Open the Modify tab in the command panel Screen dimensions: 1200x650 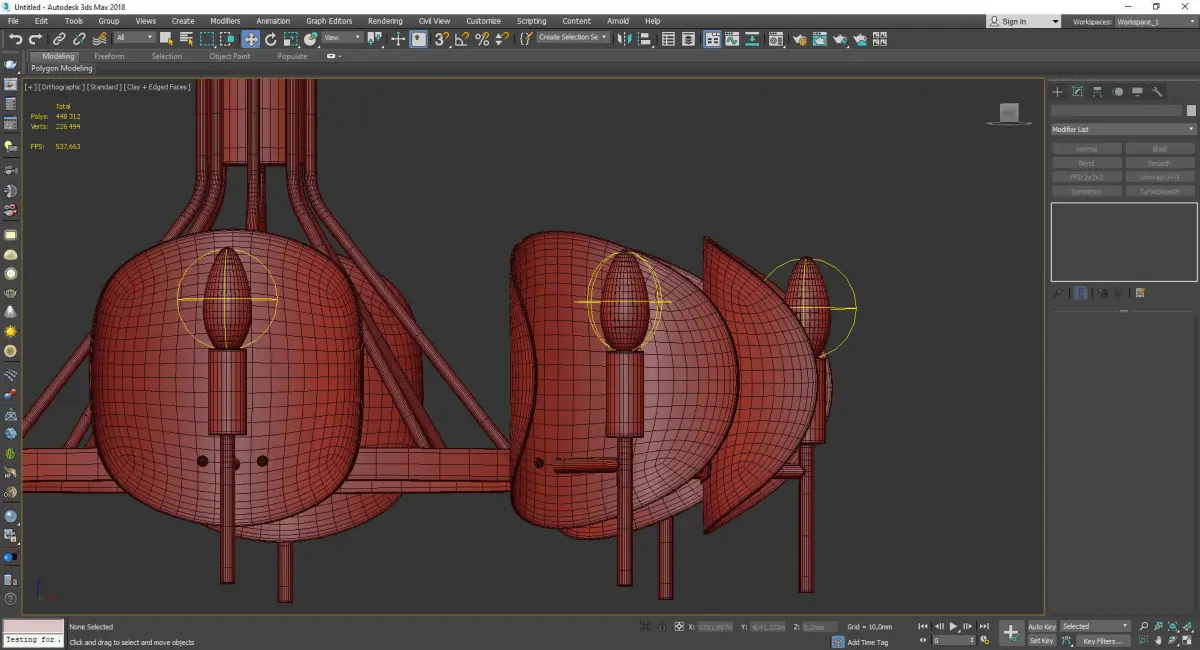tap(1078, 92)
